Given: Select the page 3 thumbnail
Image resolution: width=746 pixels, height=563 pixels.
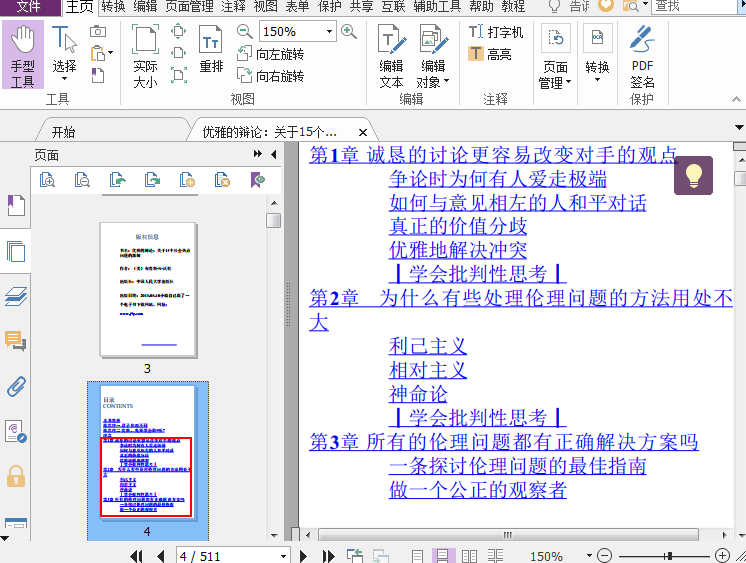Looking at the screenshot, I should tap(148, 290).
